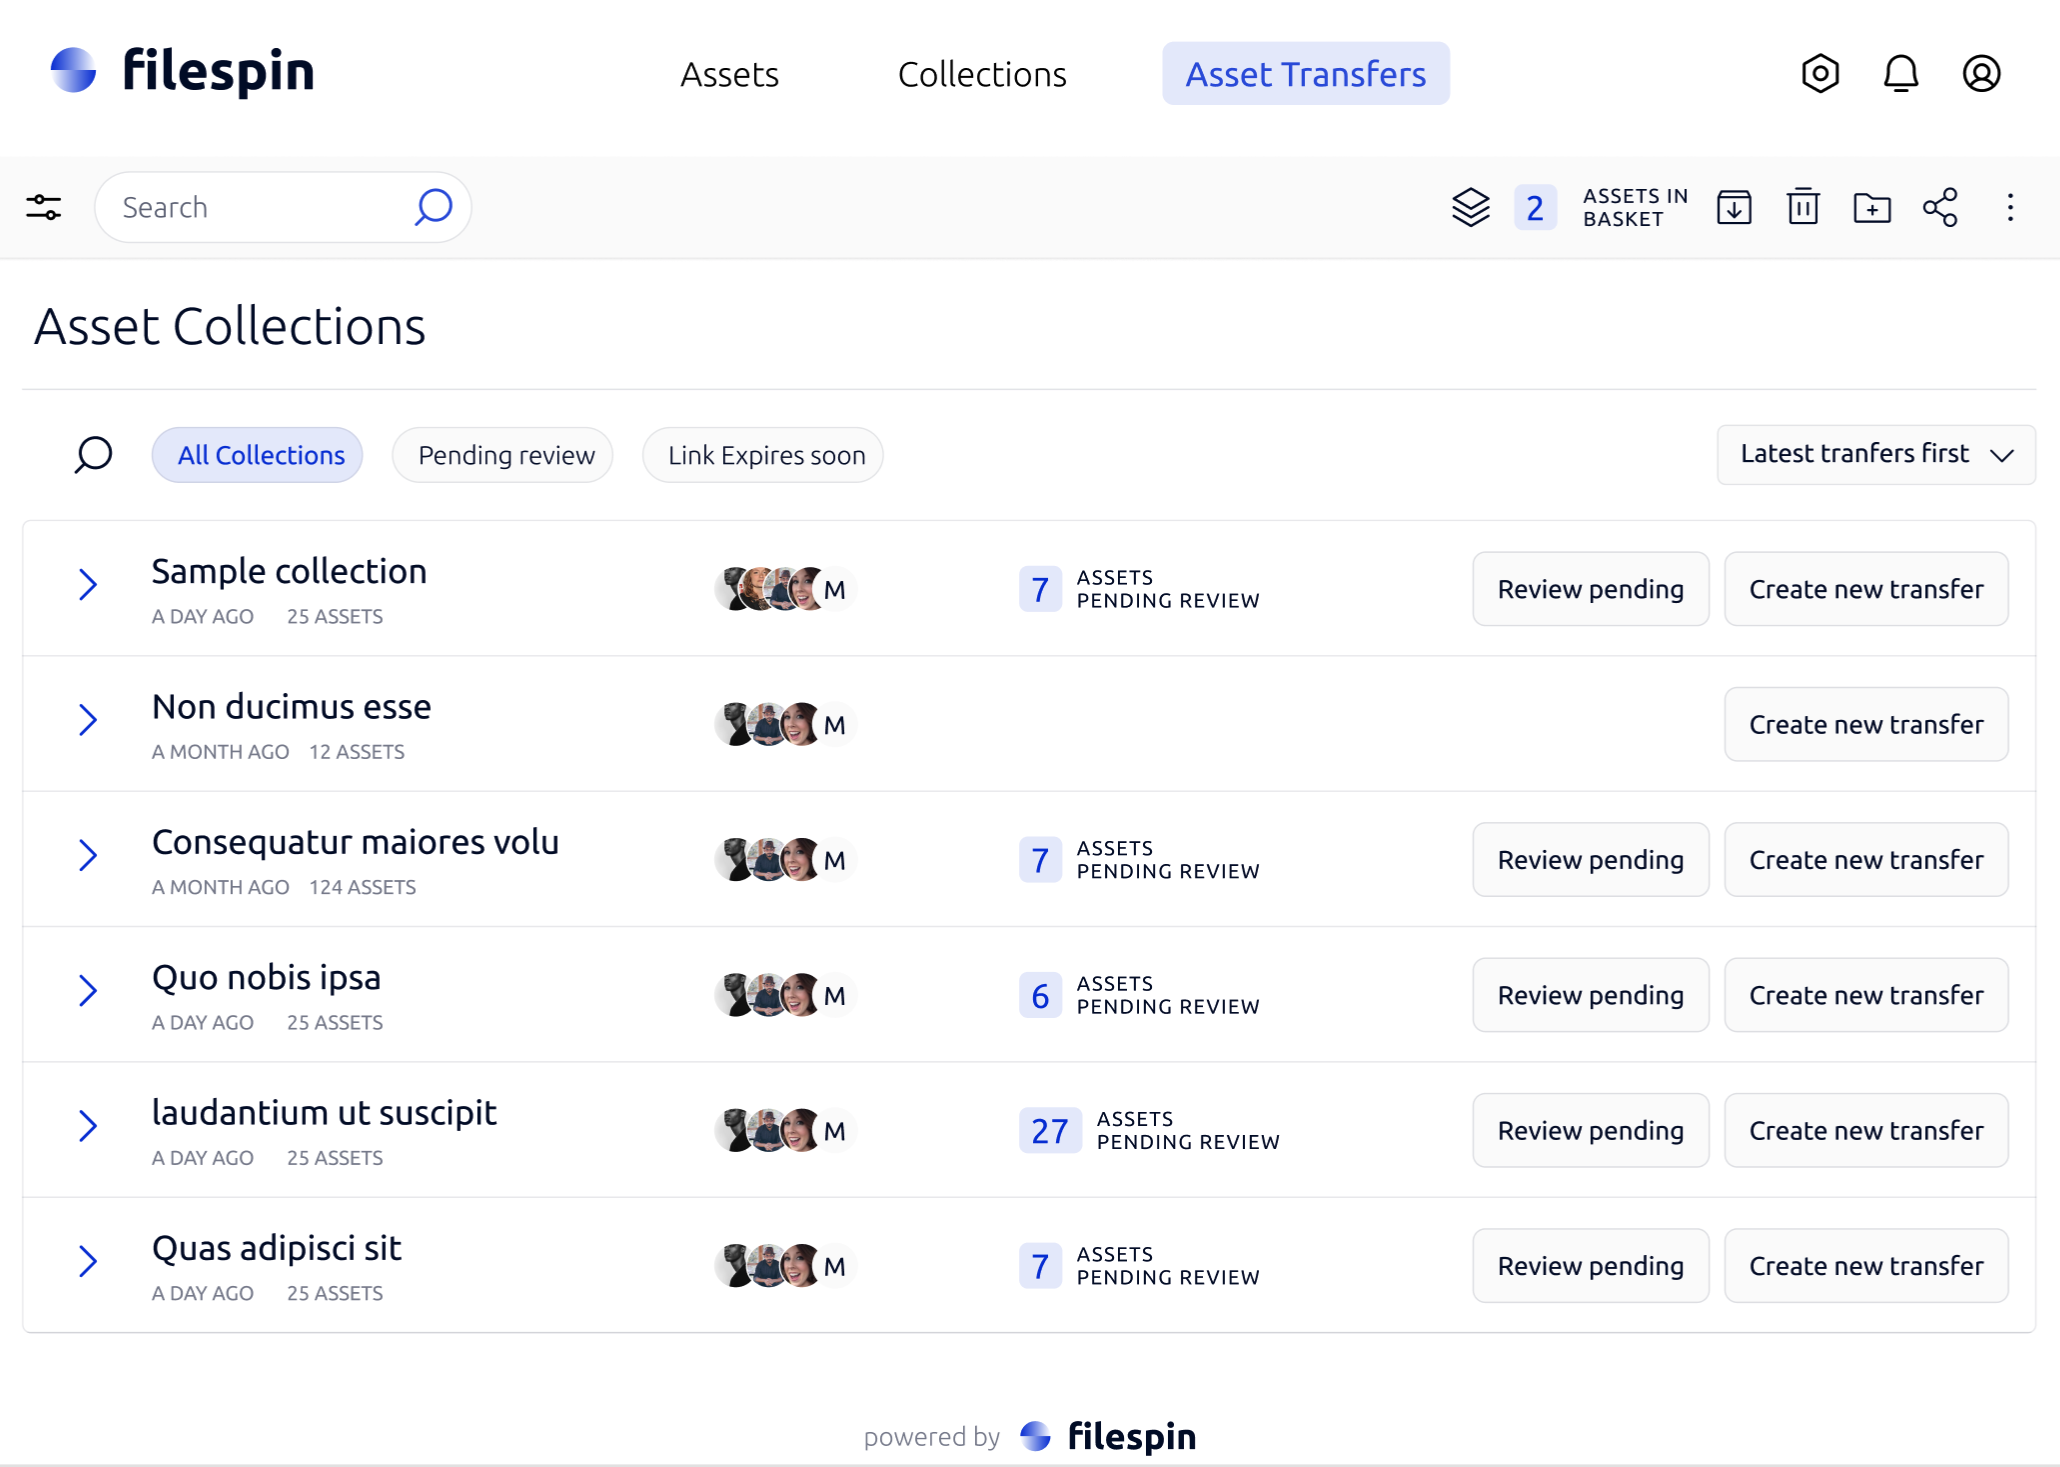Click the basket layers icon

click(1470, 208)
